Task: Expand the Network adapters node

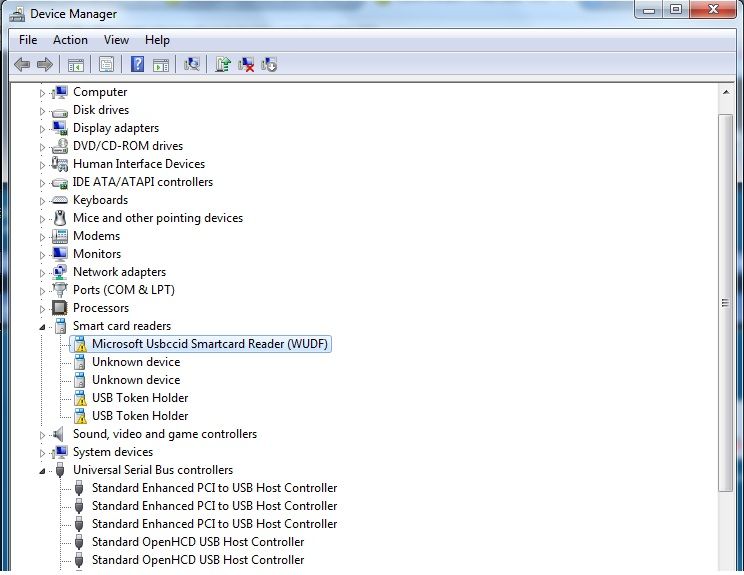Action: click(x=42, y=273)
